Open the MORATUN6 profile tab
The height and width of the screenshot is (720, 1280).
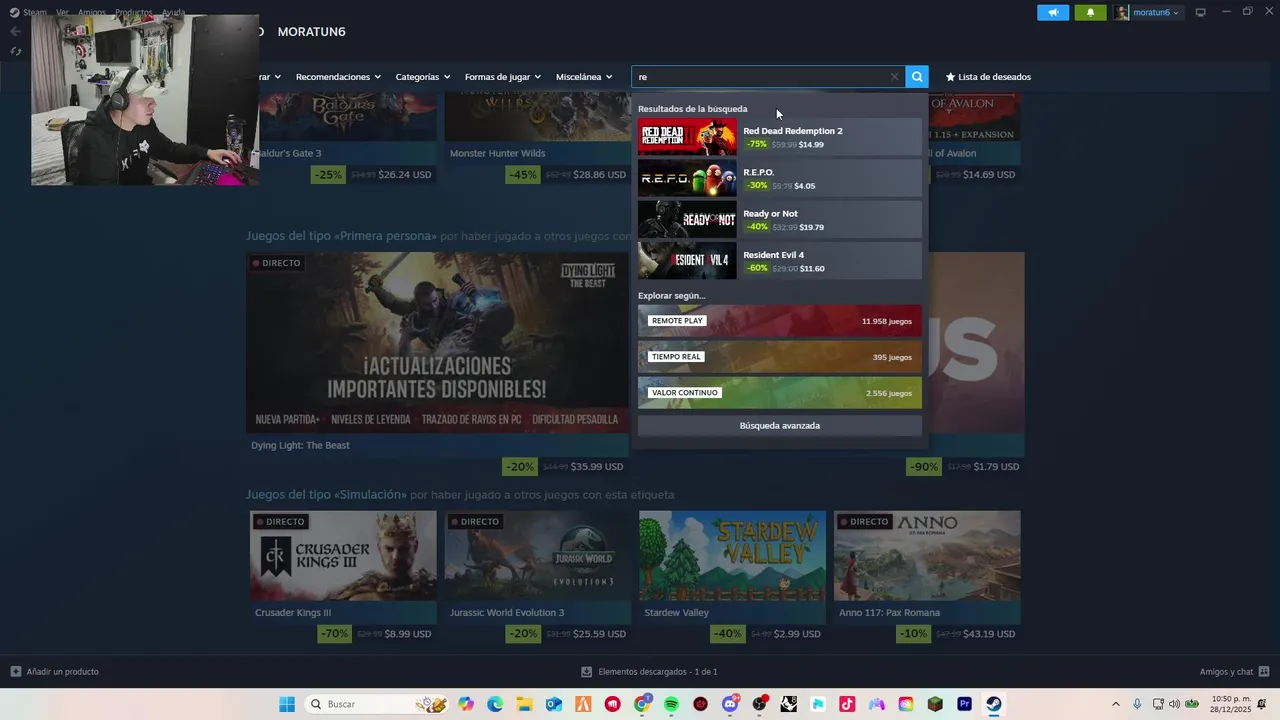point(312,32)
